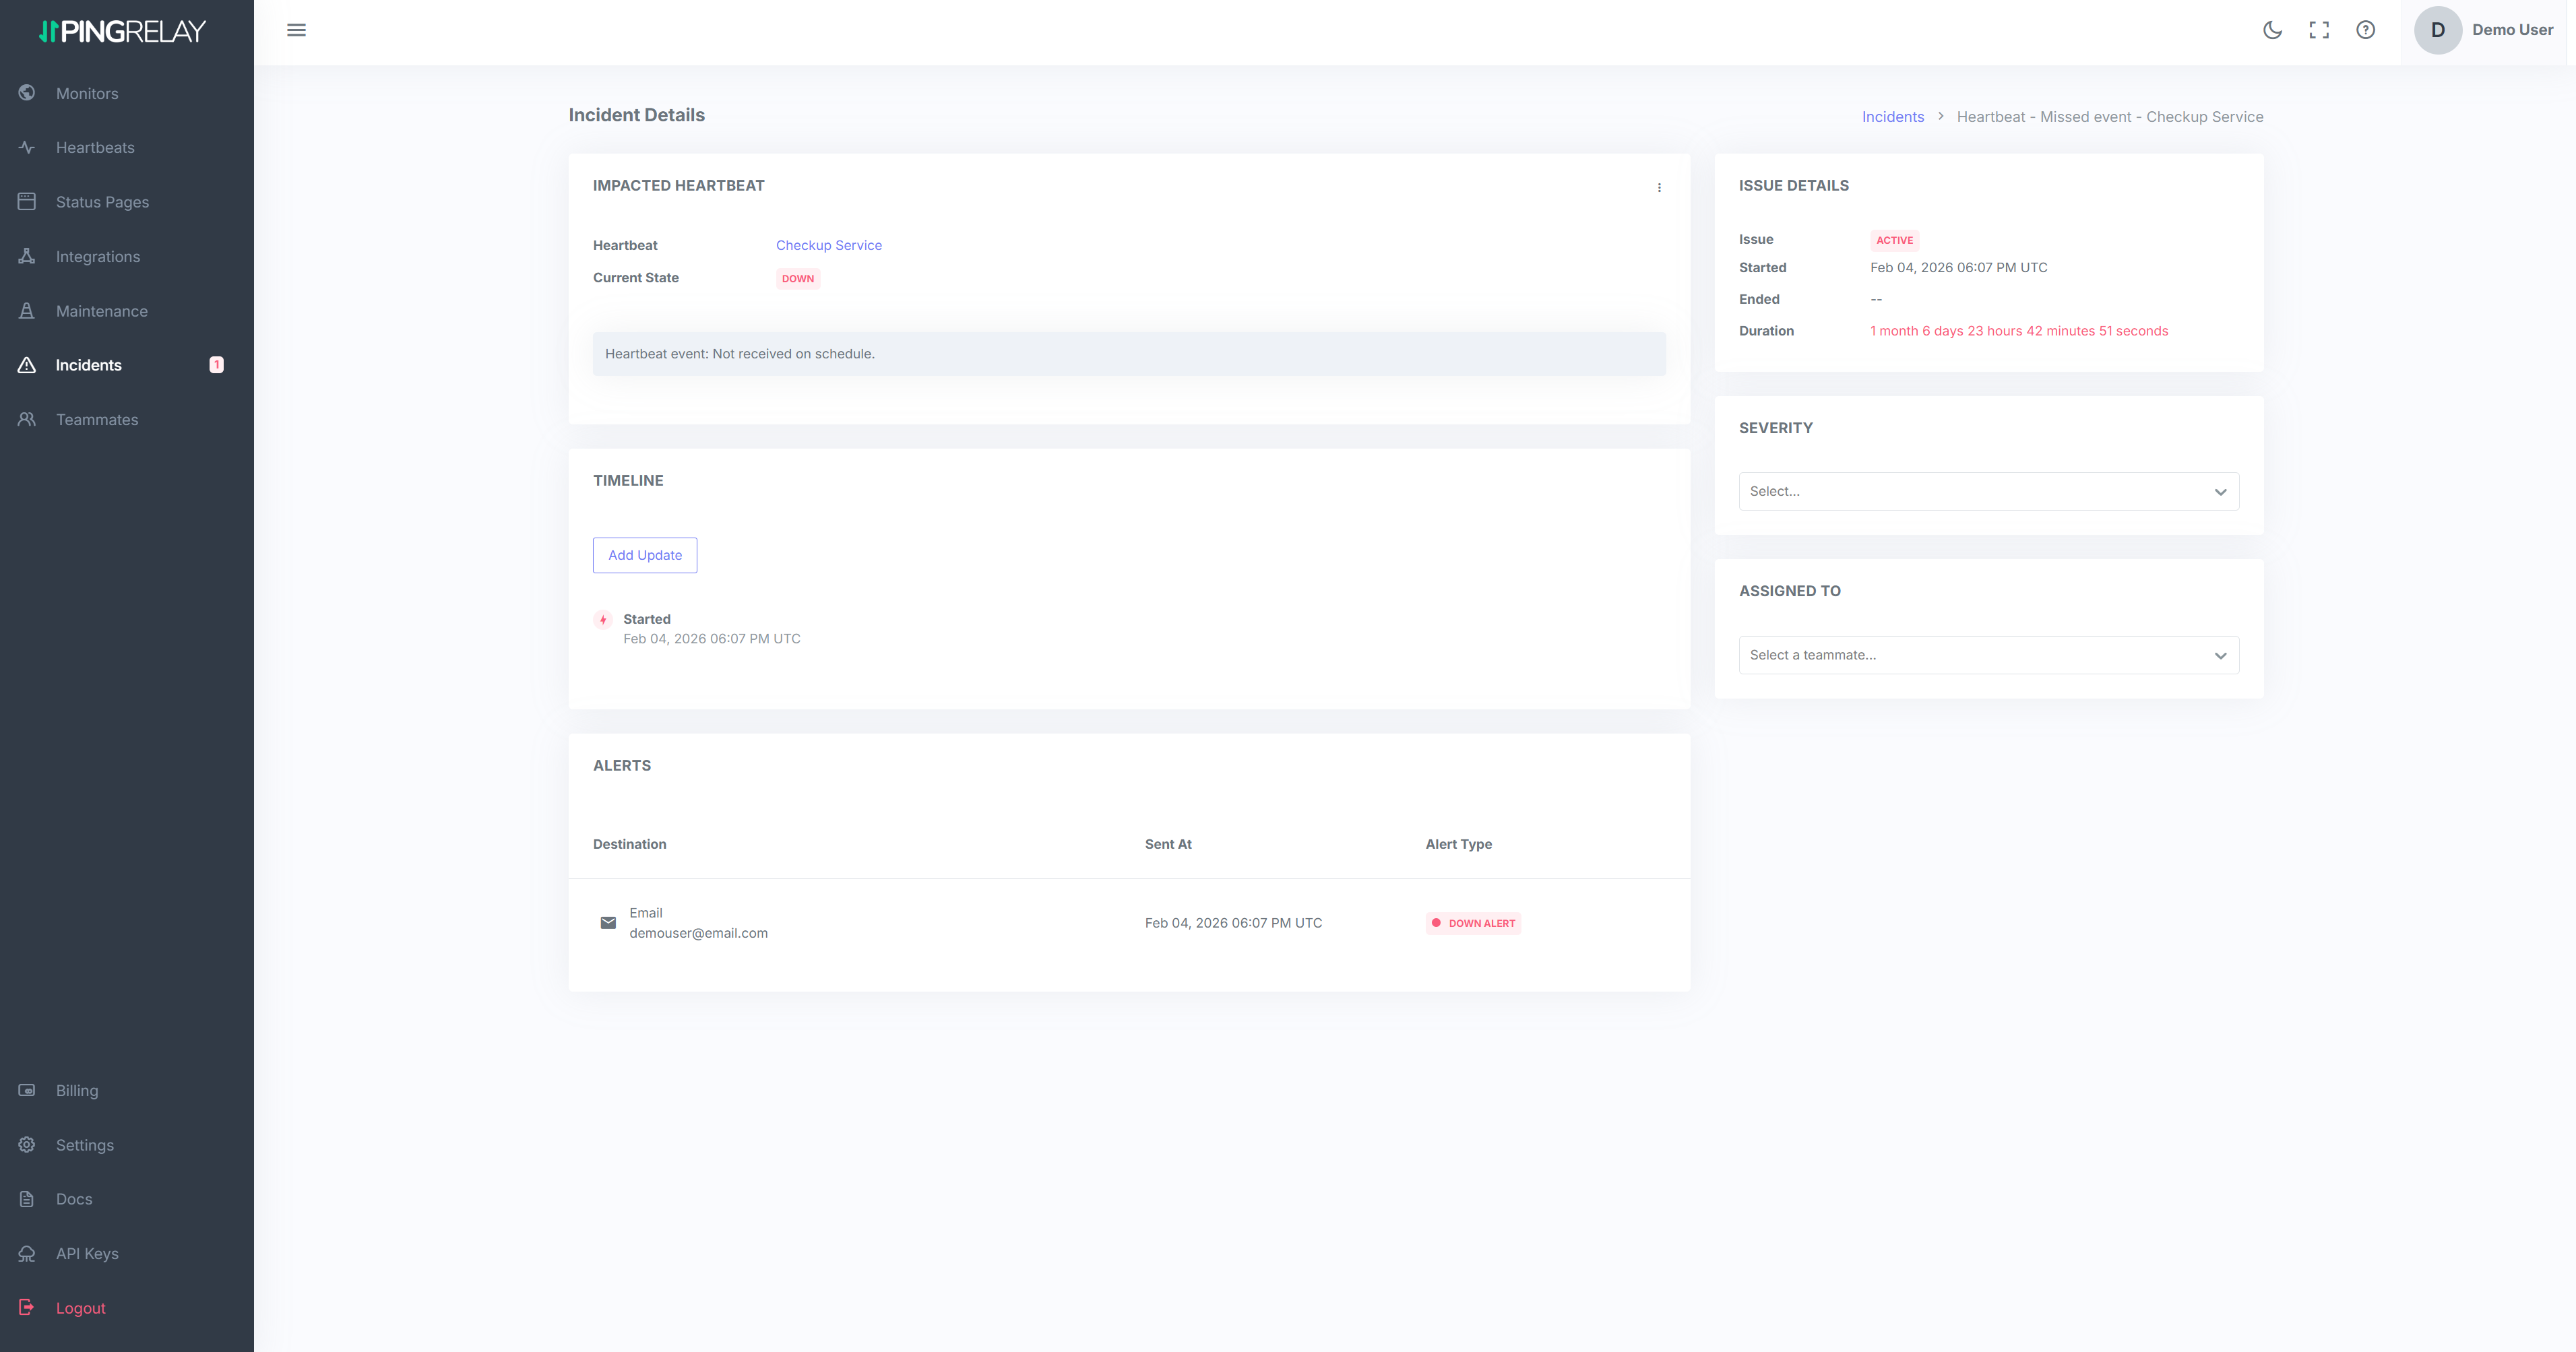Open the Checkup Service heartbeat link
Image resolution: width=2576 pixels, height=1352 pixels.
pos(828,245)
